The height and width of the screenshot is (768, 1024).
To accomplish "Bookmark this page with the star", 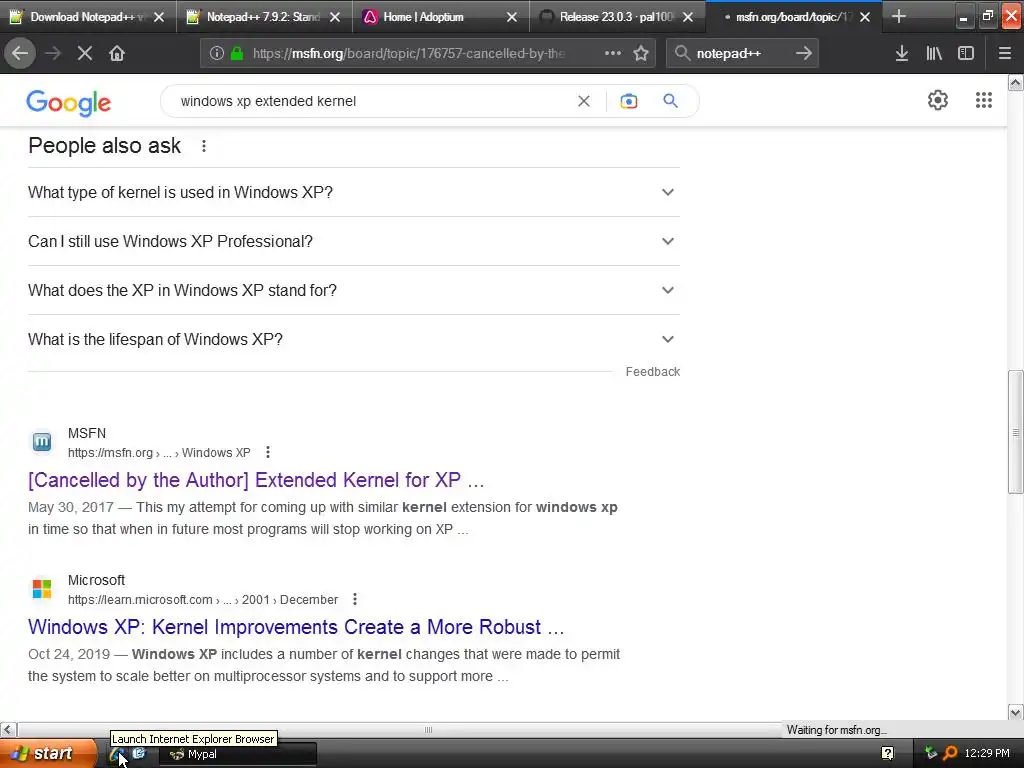I will point(641,54).
